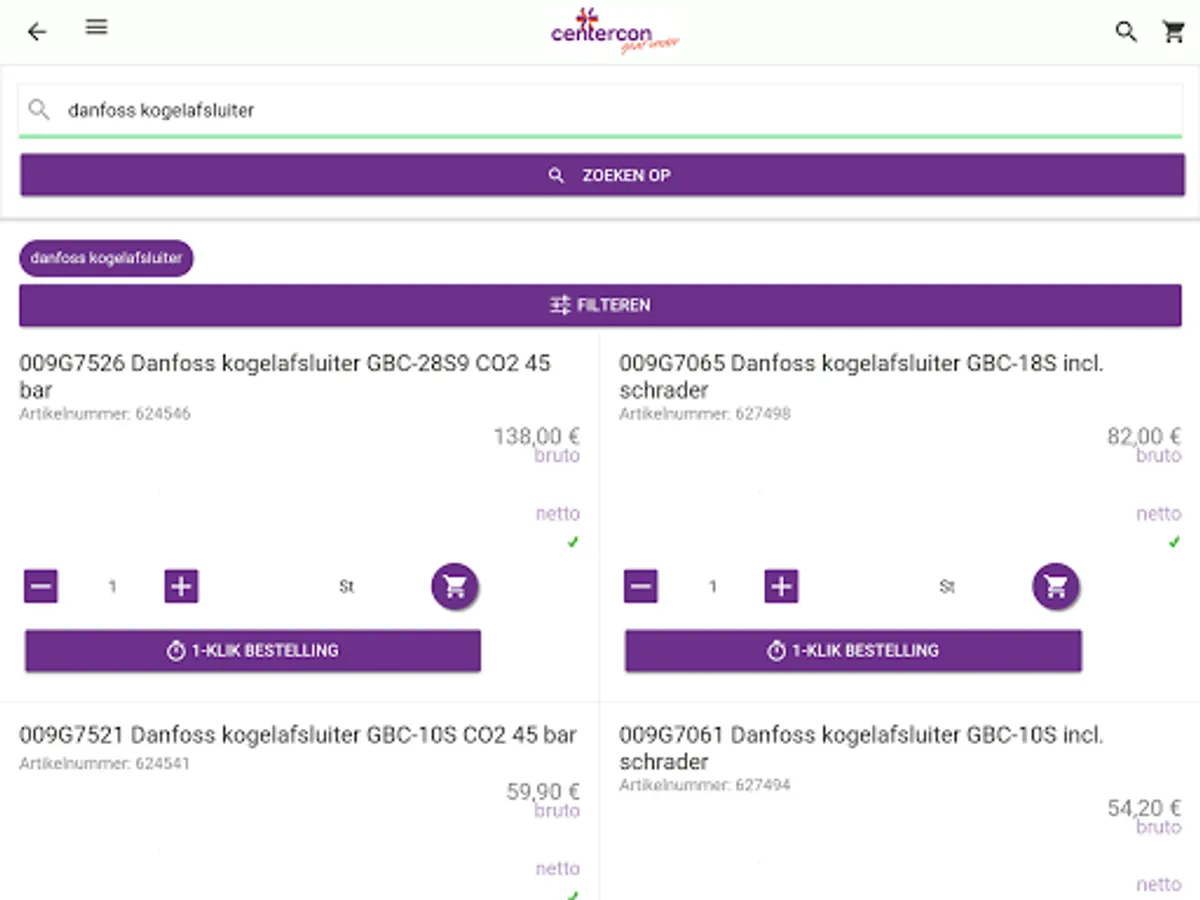
Task: Click Artikelnummer: 627498
Action: (705, 413)
